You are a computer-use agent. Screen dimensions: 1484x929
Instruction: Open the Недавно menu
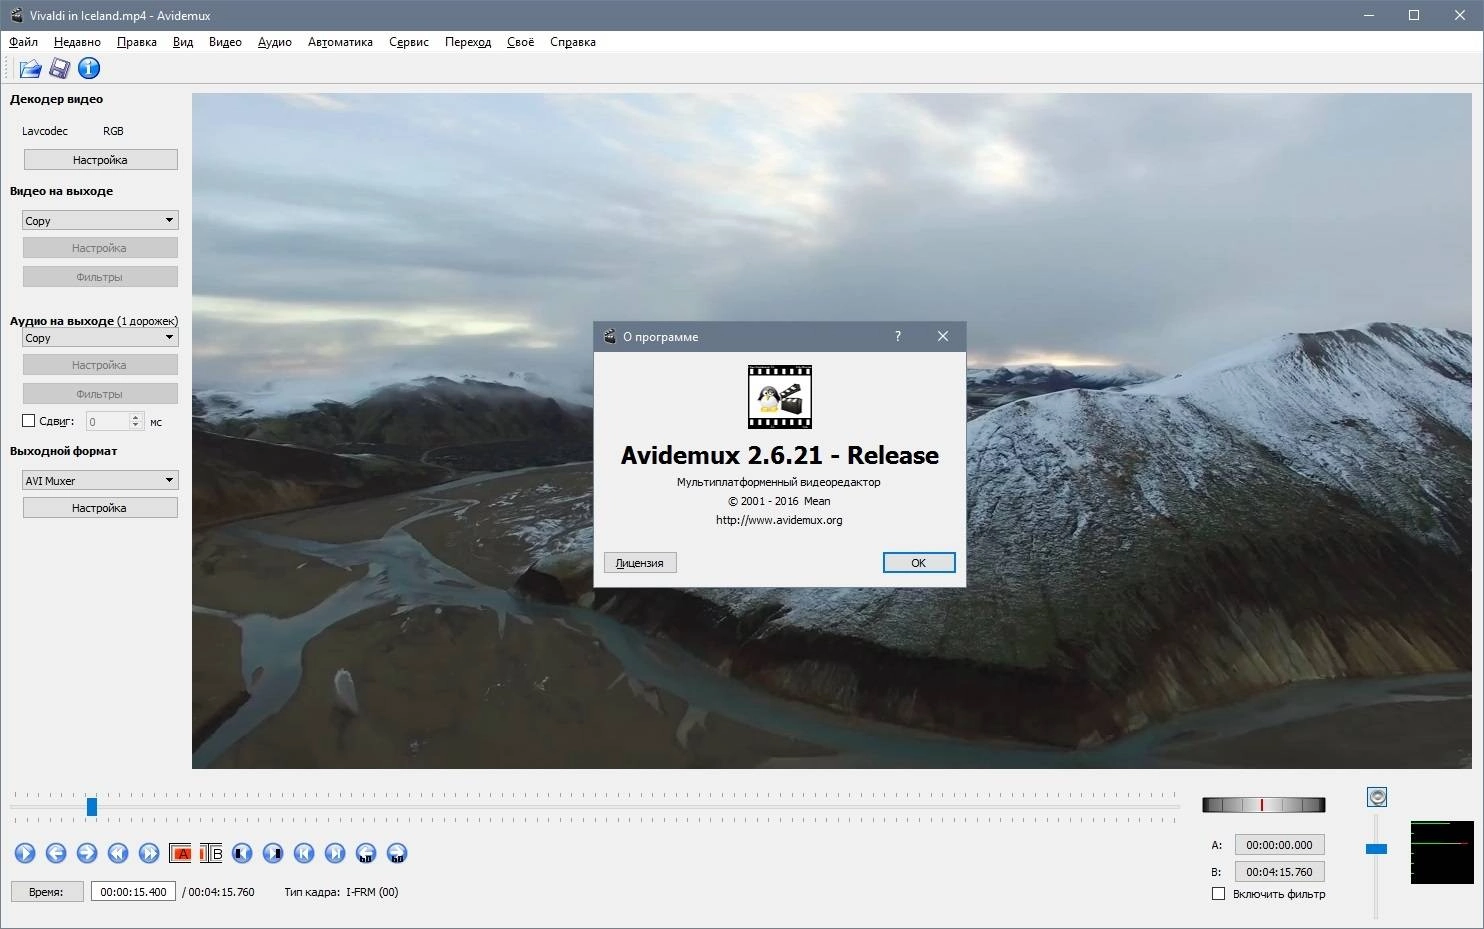[77, 42]
